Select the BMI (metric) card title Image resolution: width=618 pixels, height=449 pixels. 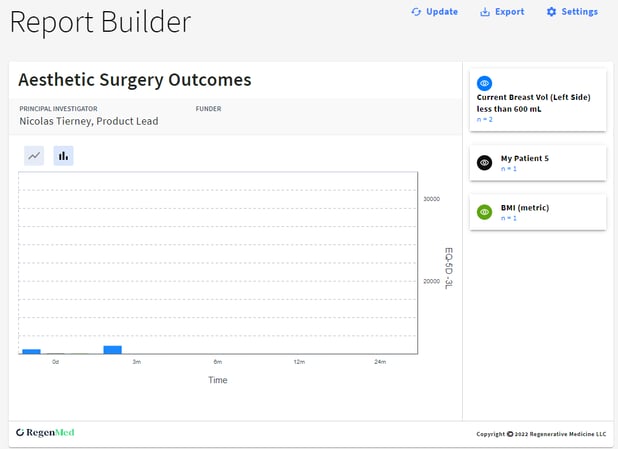(525, 208)
